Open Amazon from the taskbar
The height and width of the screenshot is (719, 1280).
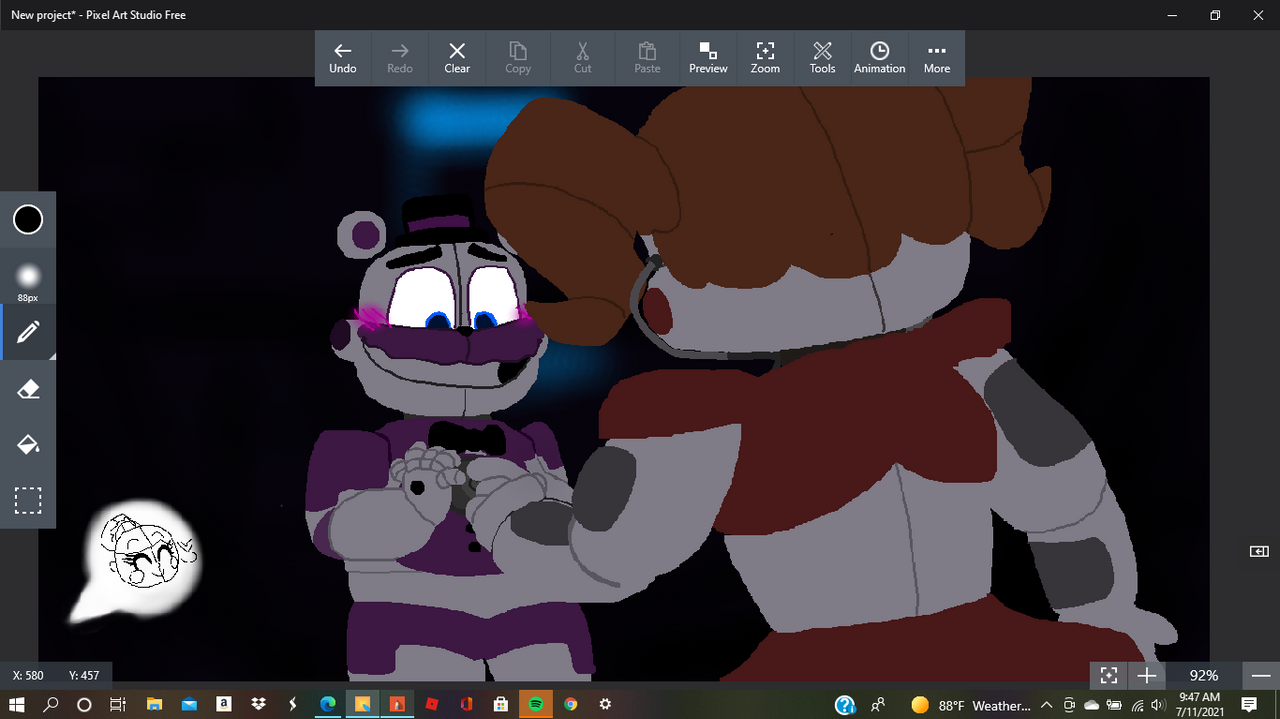pyautogui.click(x=223, y=704)
